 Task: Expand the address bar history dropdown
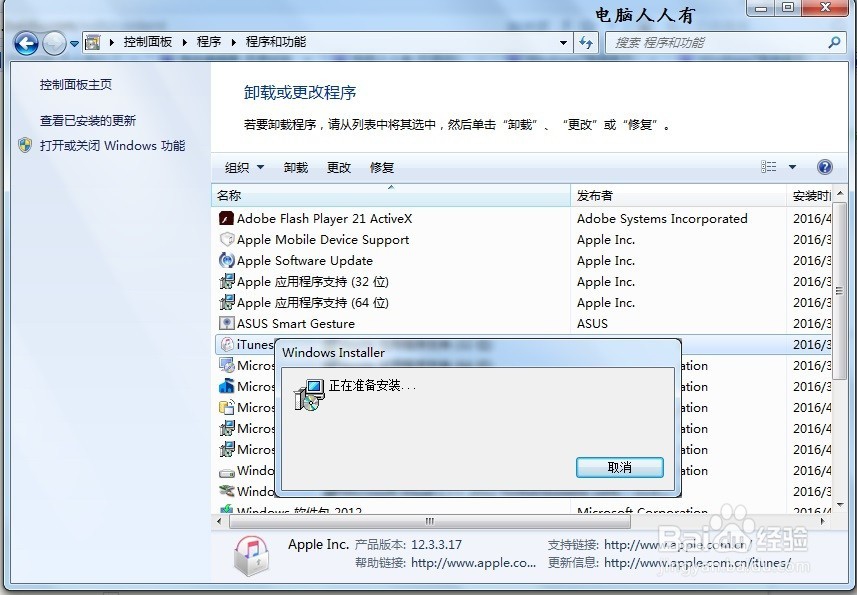click(563, 43)
